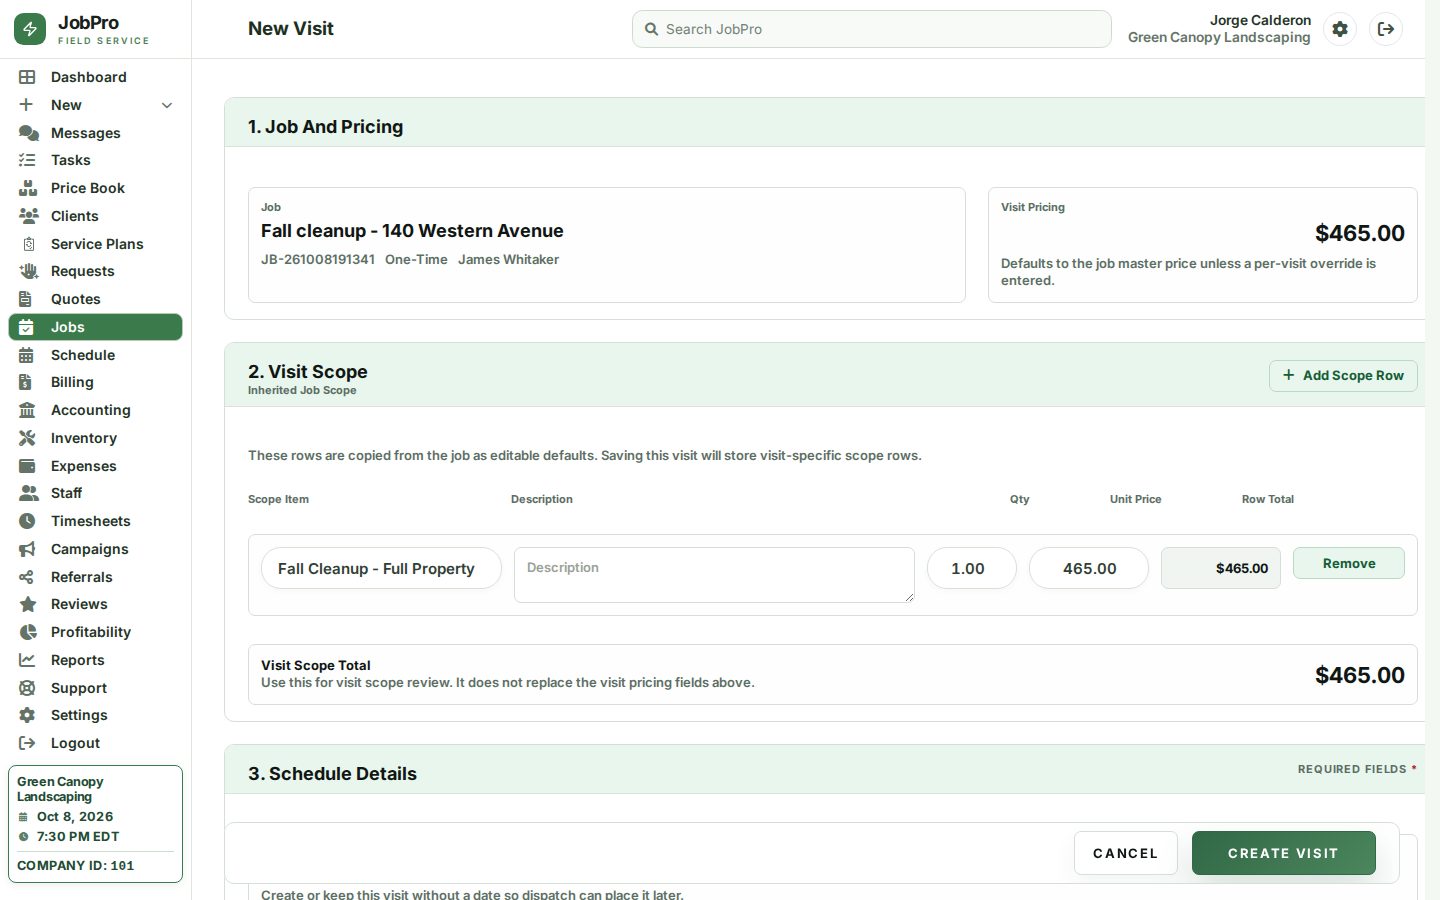Click the Campaigns megaphone icon
This screenshot has width=1440, height=900.
[27, 549]
